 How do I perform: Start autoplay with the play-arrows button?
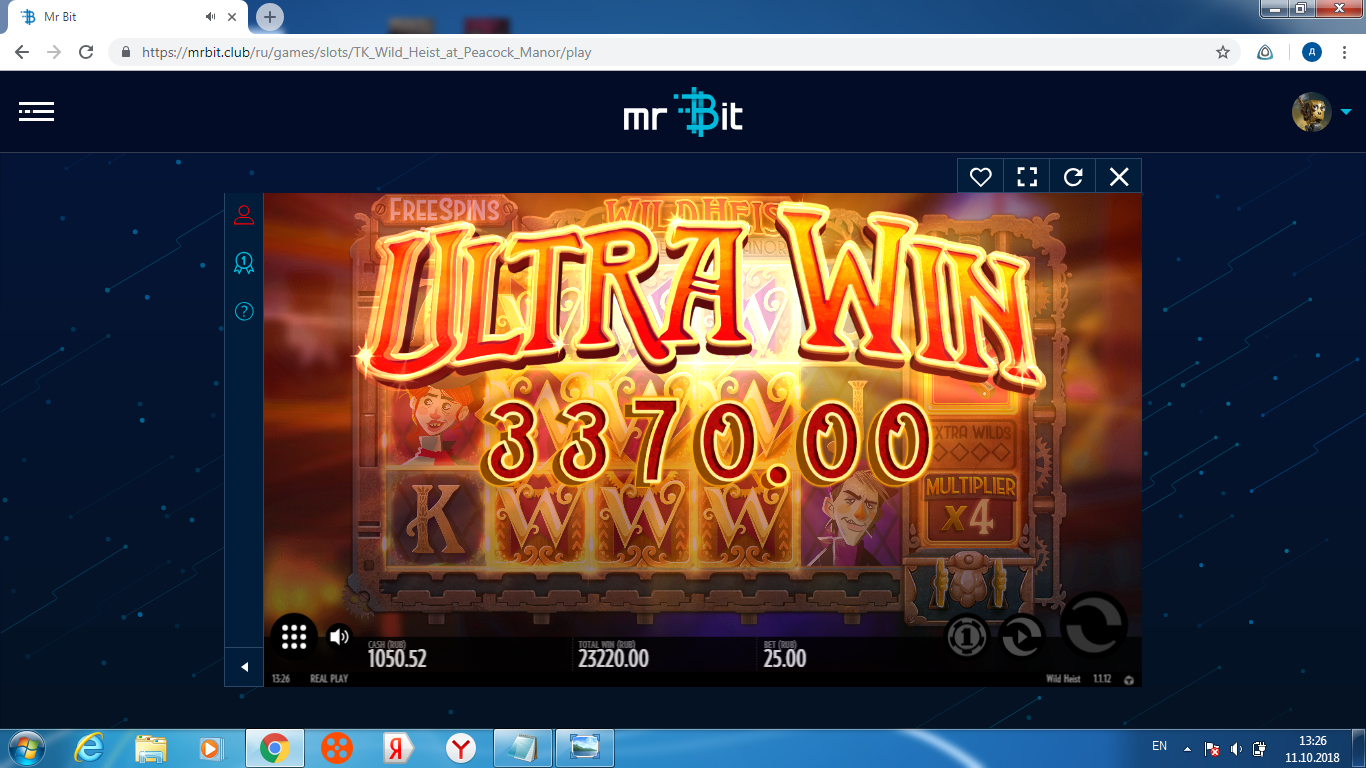click(1023, 636)
